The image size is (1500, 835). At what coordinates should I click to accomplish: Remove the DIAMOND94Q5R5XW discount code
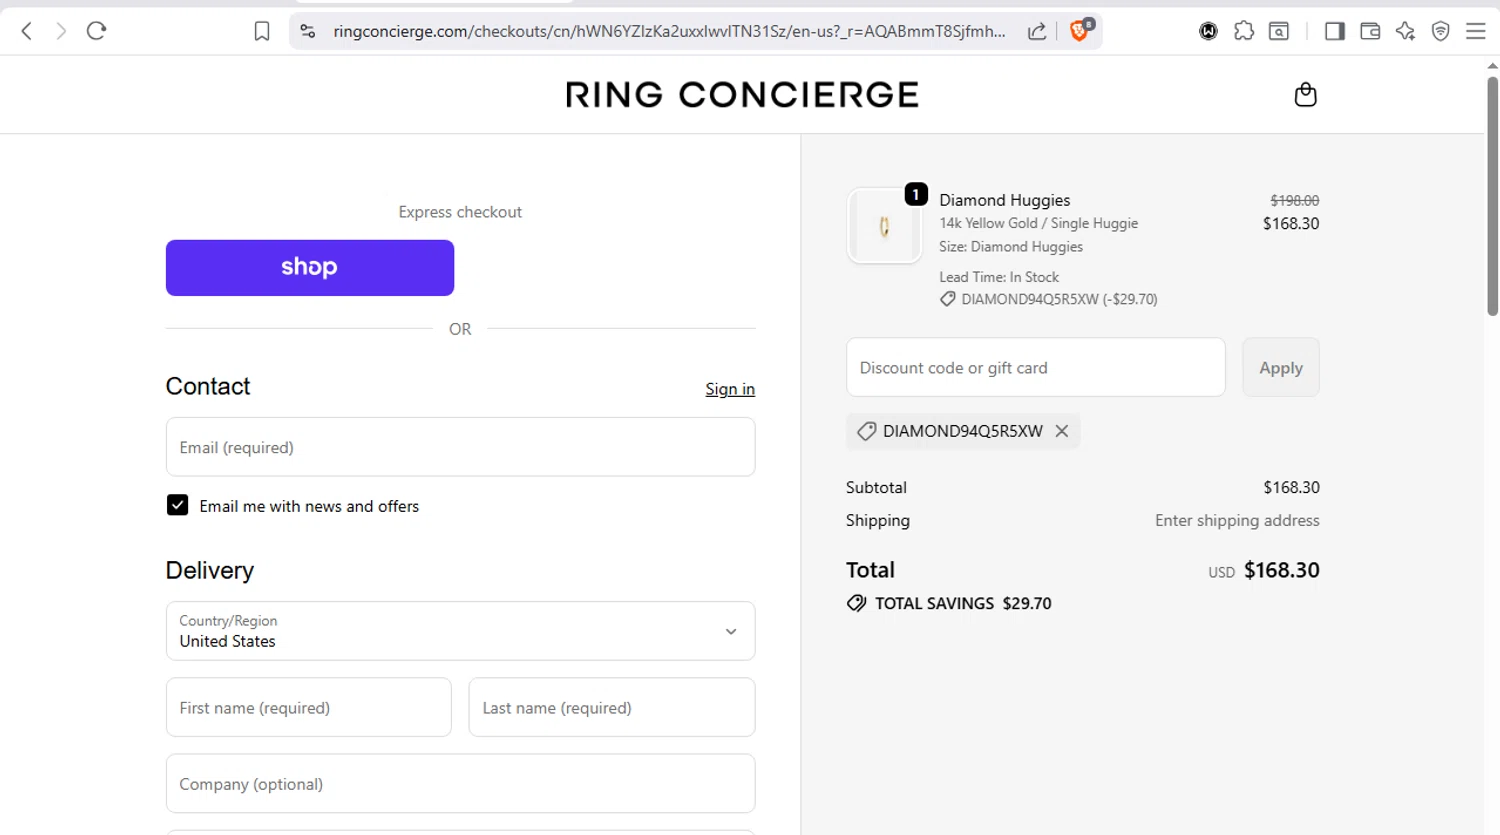1062,431
